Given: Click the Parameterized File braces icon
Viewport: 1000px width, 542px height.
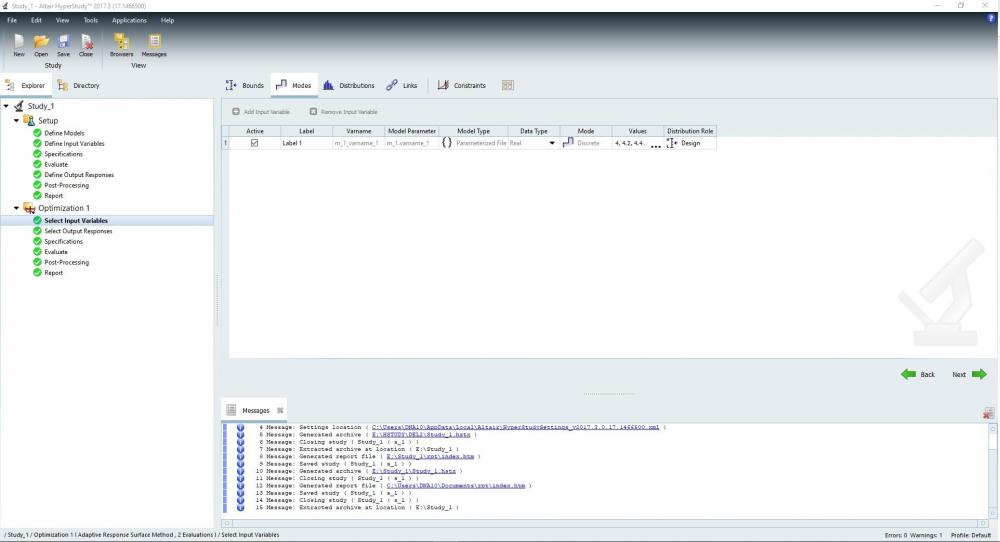Looking at the screenshot, I should [x=446, y=143].
